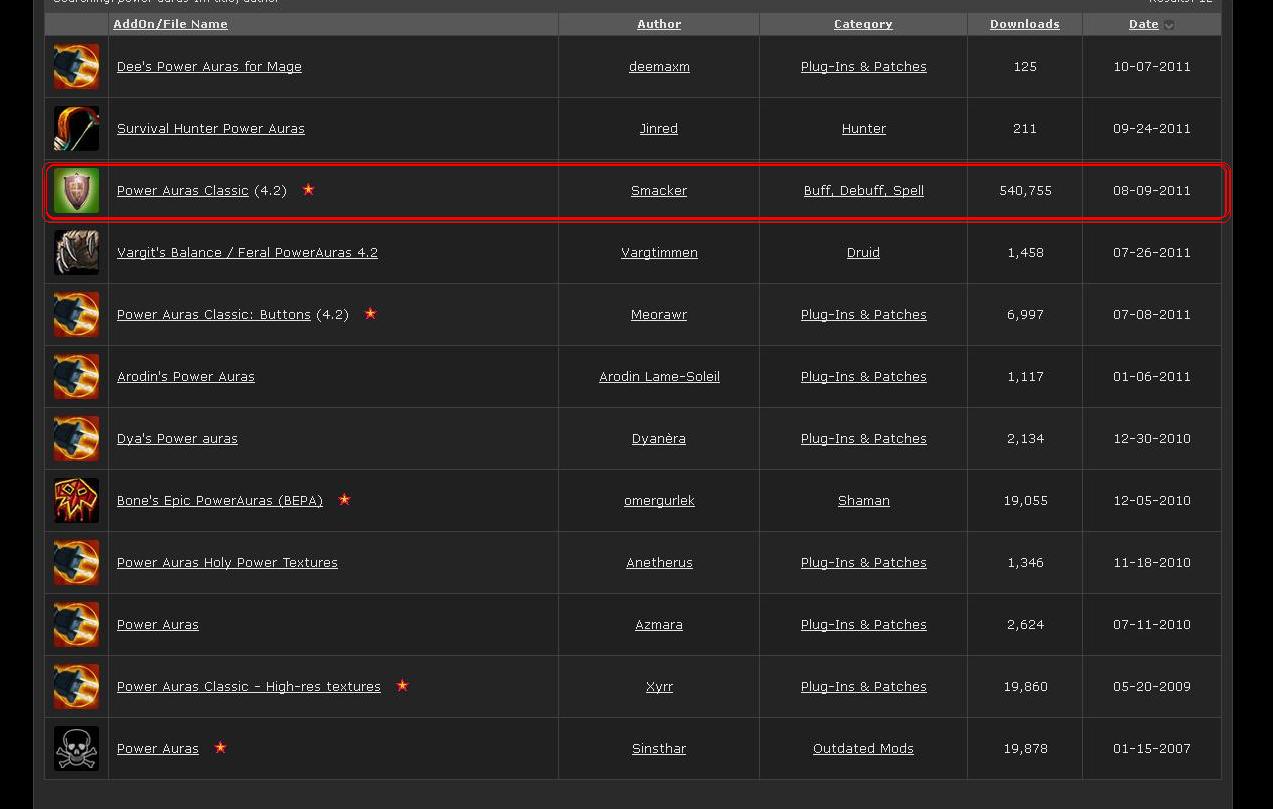View author Arodin Lame-Soleil's profile

pyautogui.click(x=659, y=377)
